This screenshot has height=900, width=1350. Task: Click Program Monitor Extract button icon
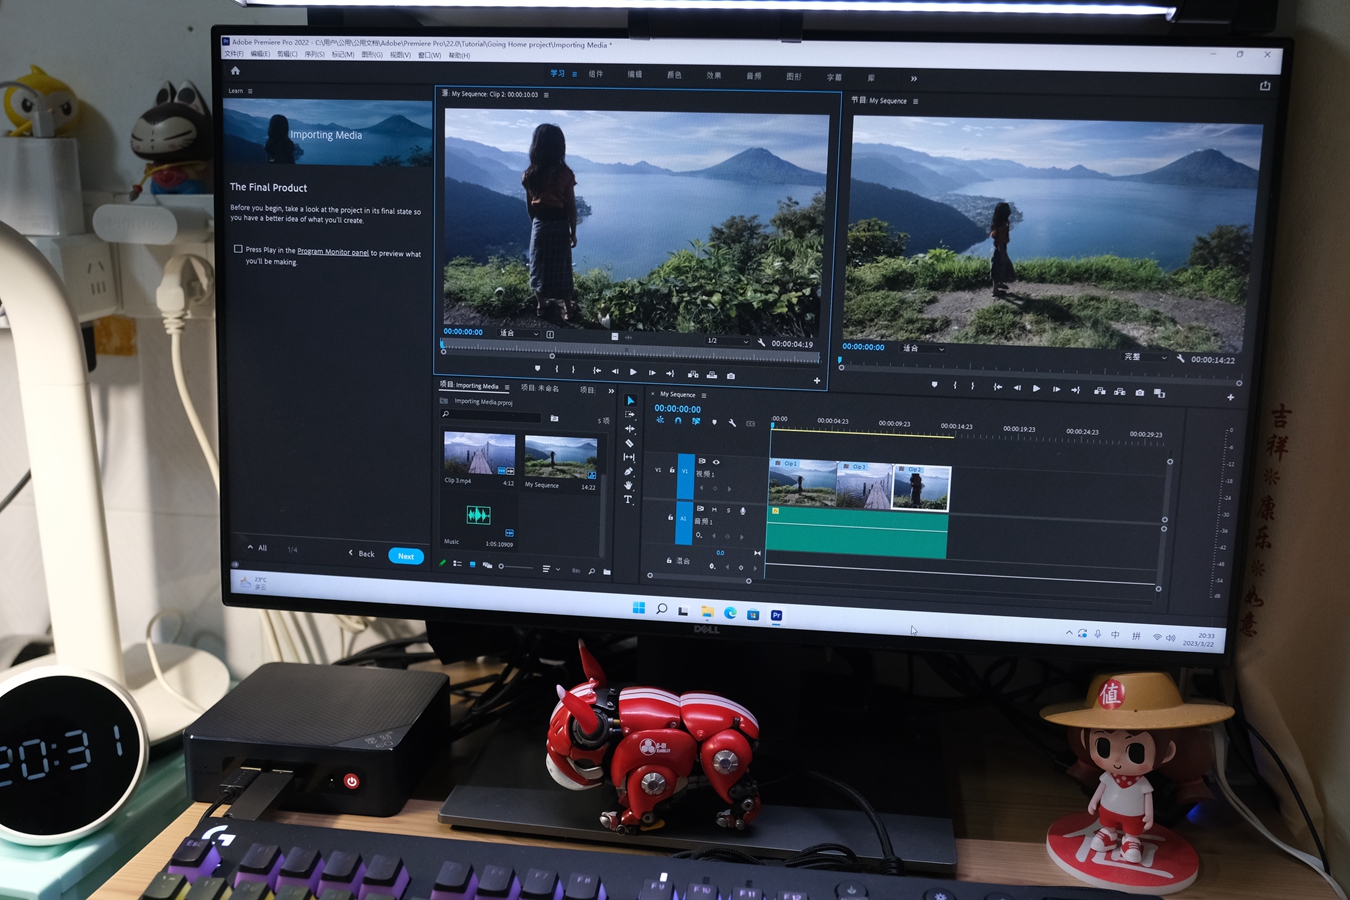(1120, 392)
